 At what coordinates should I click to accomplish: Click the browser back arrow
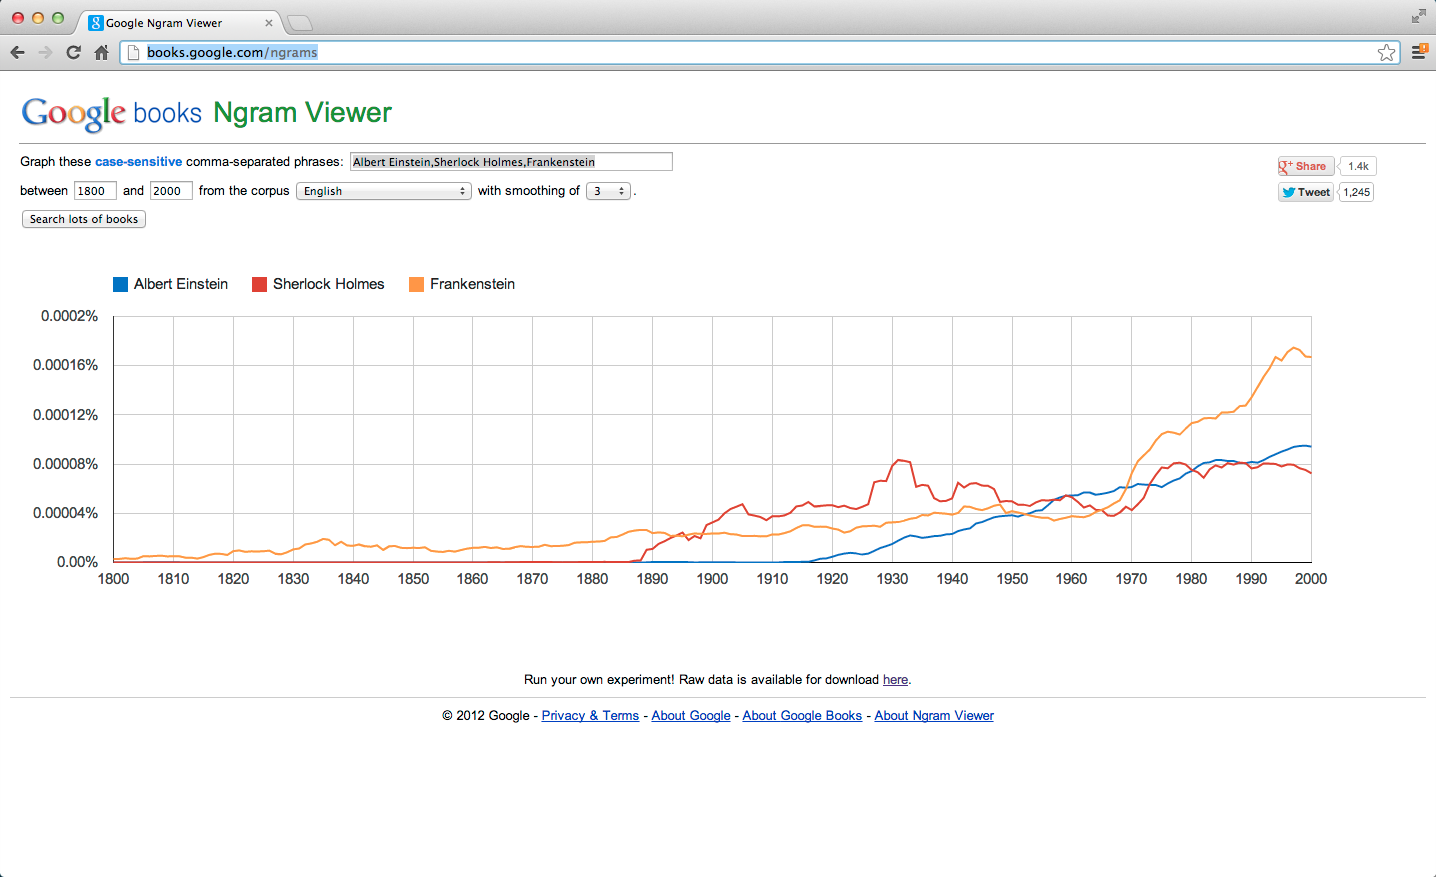[x=17, y=52]
